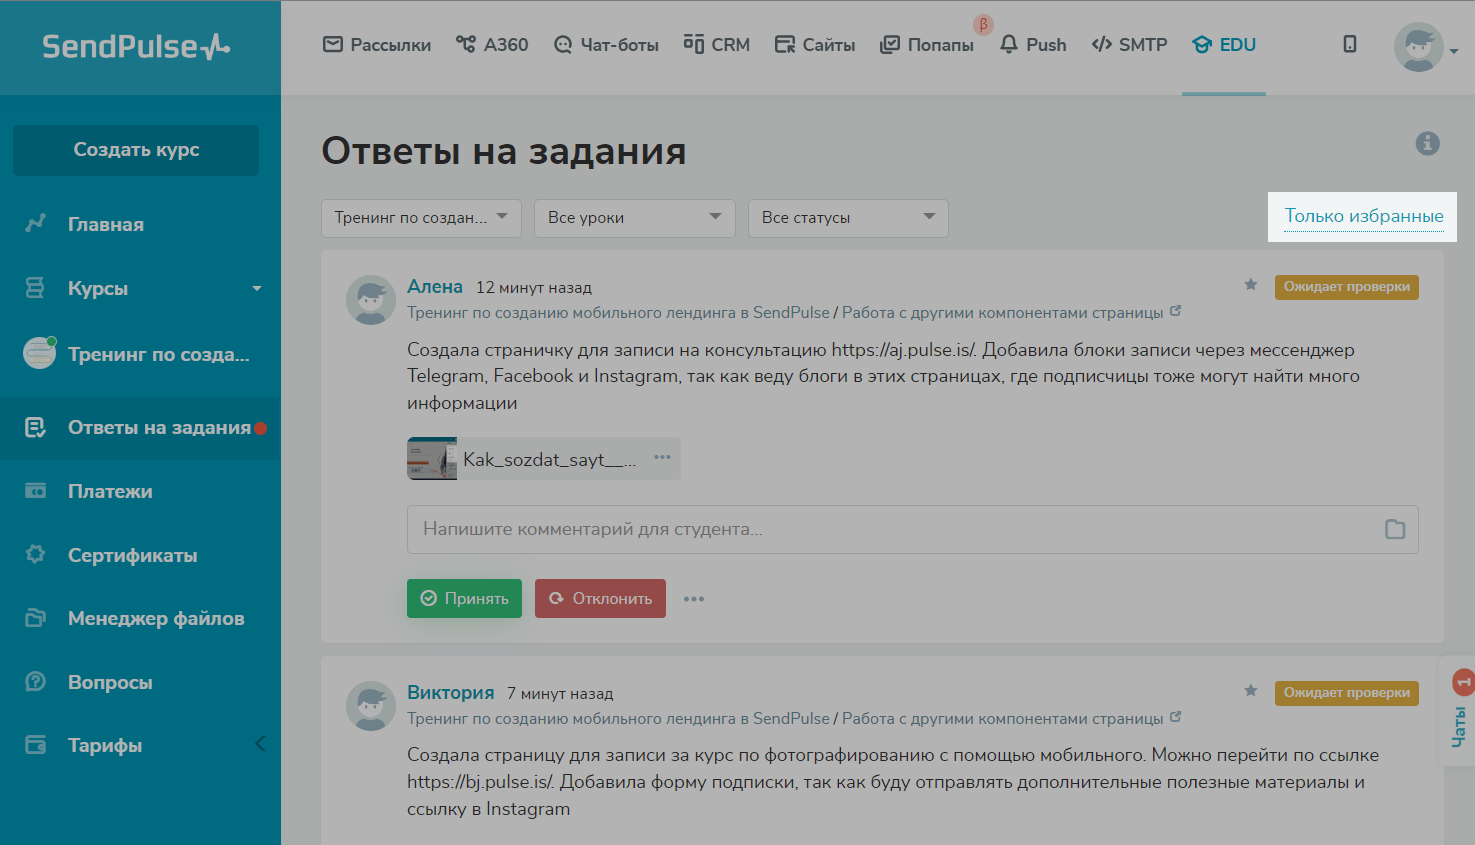Star Алена's answer as favorite
The image size is (1475, 845).
coord(1250,285)
